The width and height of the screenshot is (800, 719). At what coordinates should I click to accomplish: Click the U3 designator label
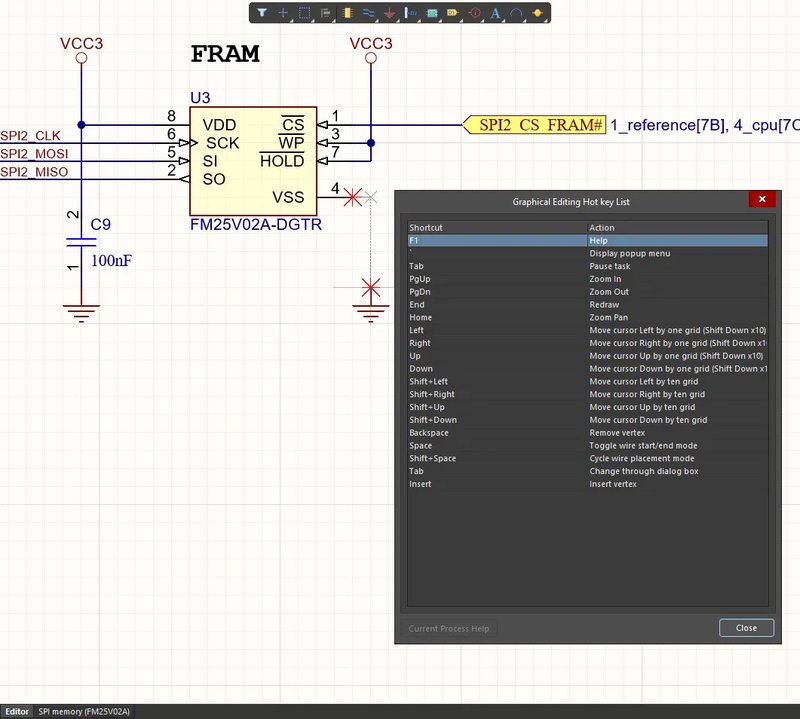[x=200, y=97]
